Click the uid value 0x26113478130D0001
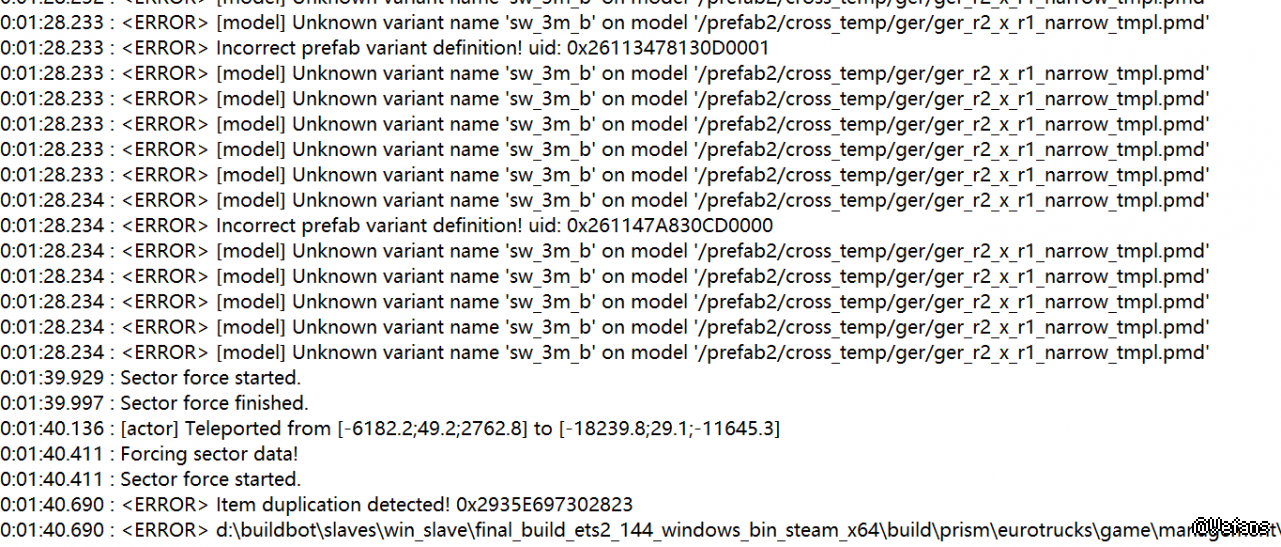 pyautogui.click(x=668, y=48)
